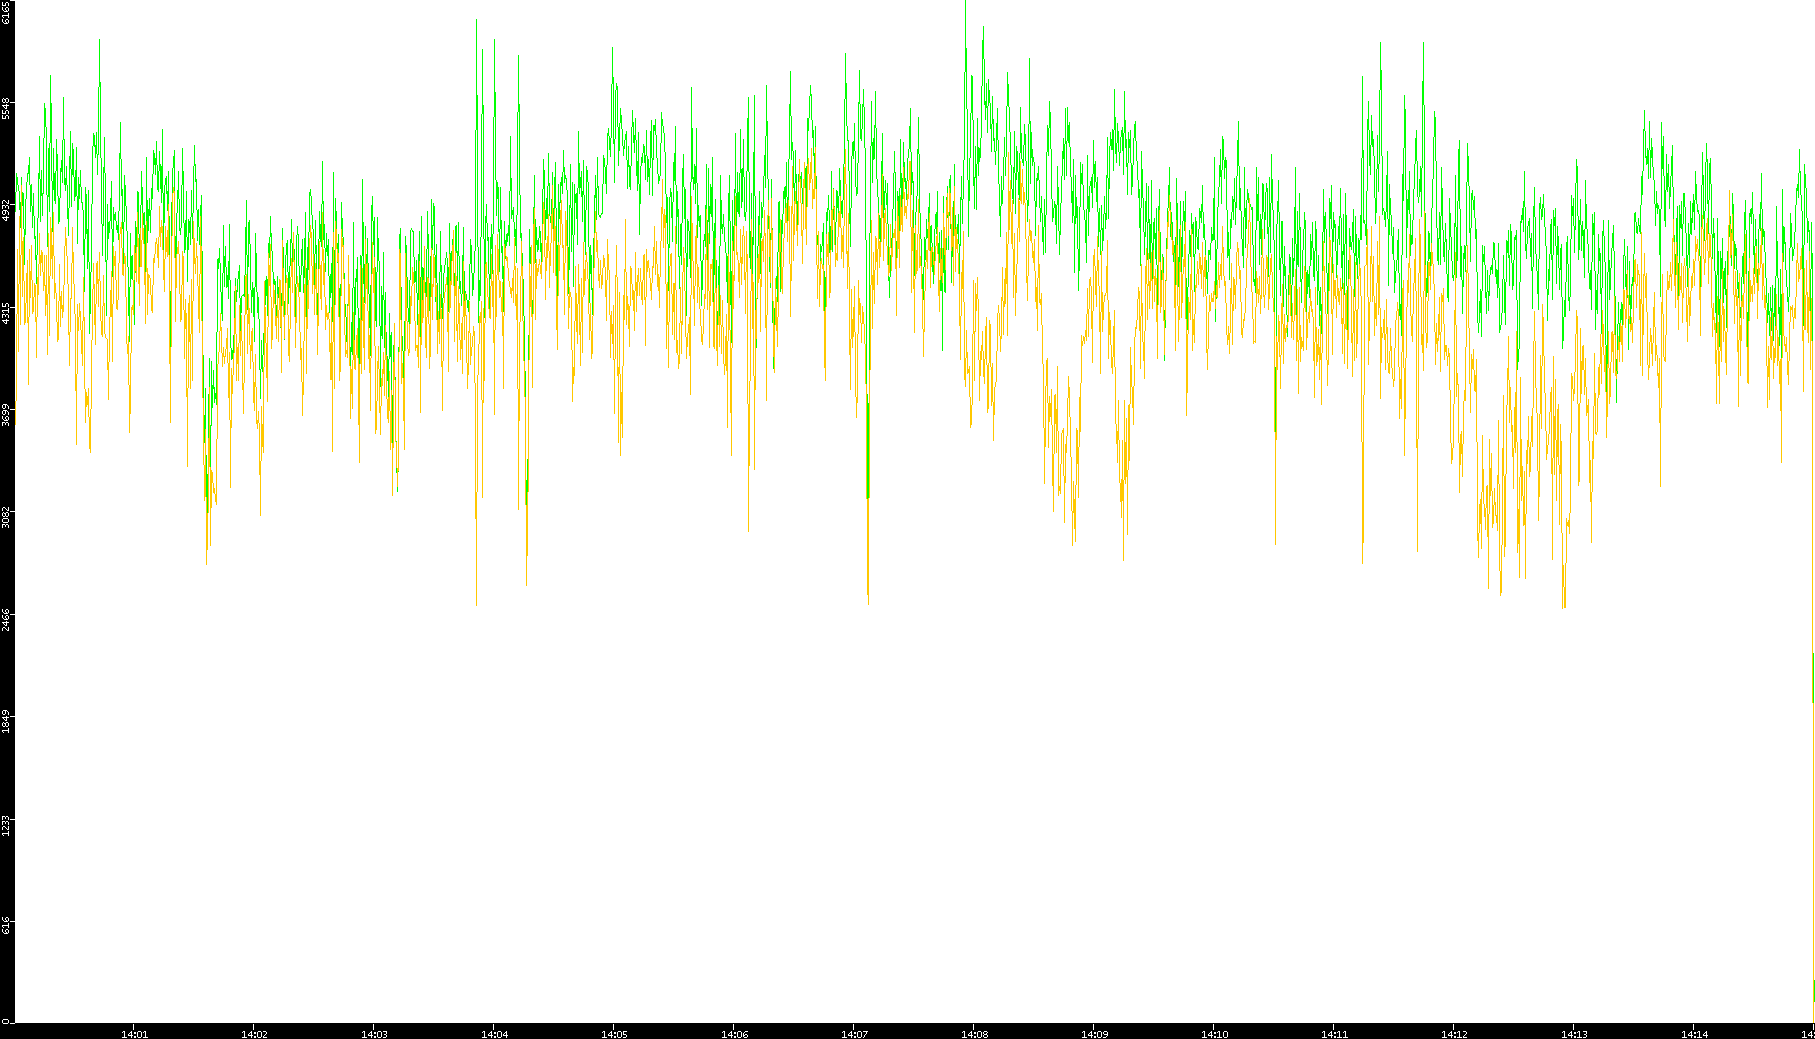
Task: Click the 4932 value axis label
Action: click(6, 210)
